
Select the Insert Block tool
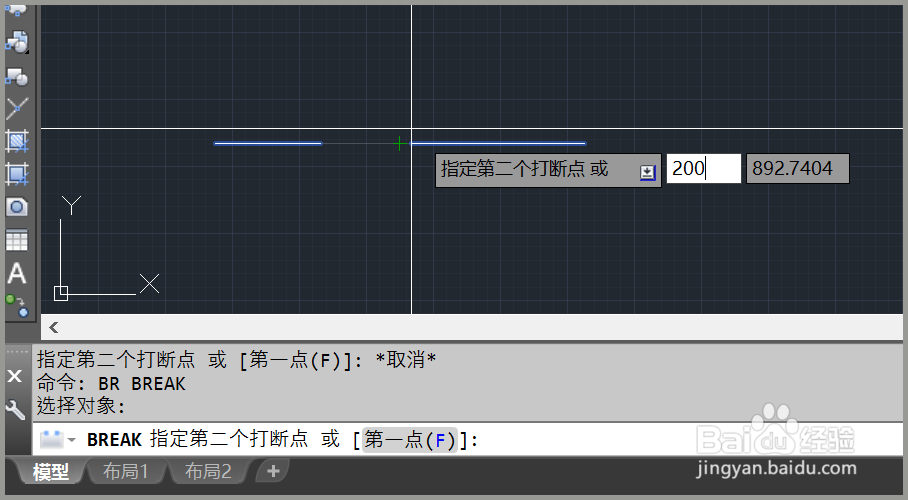point(17,42)
